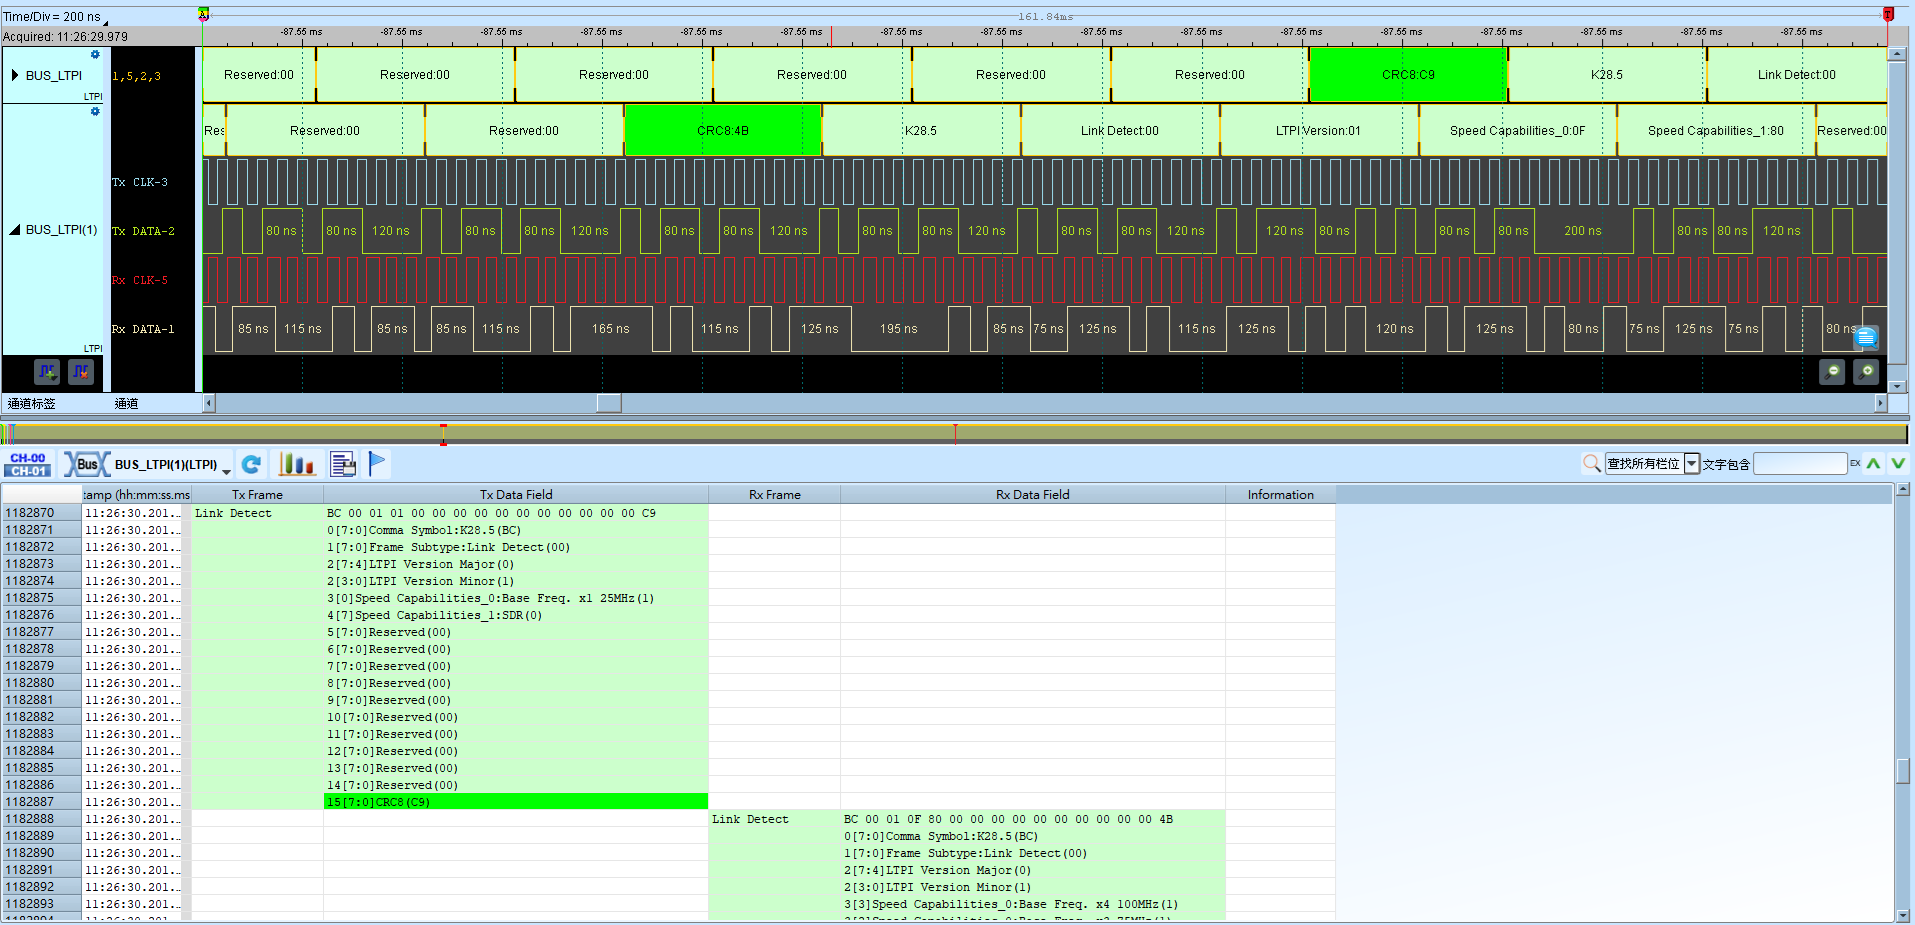The height and width of the screenshot is (925, 1915).
Task: Open settings gear for BUS_LTPI channel
Action: pyautogui.click(x=95, y=55)
